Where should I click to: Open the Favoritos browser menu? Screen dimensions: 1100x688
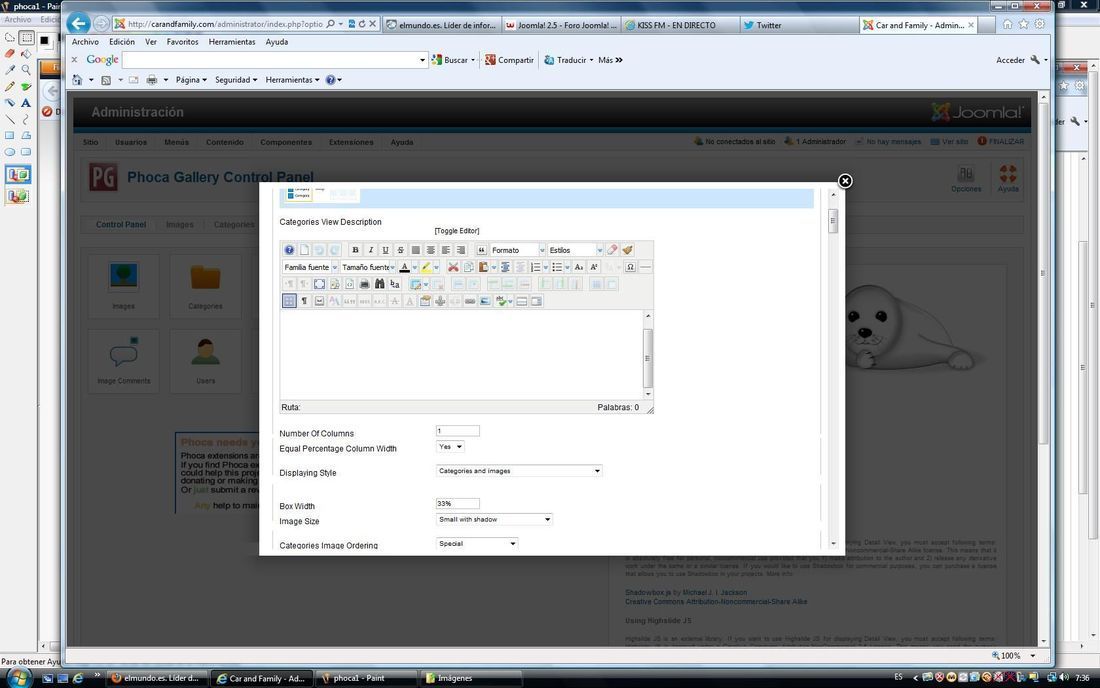(x=182, y=42)
